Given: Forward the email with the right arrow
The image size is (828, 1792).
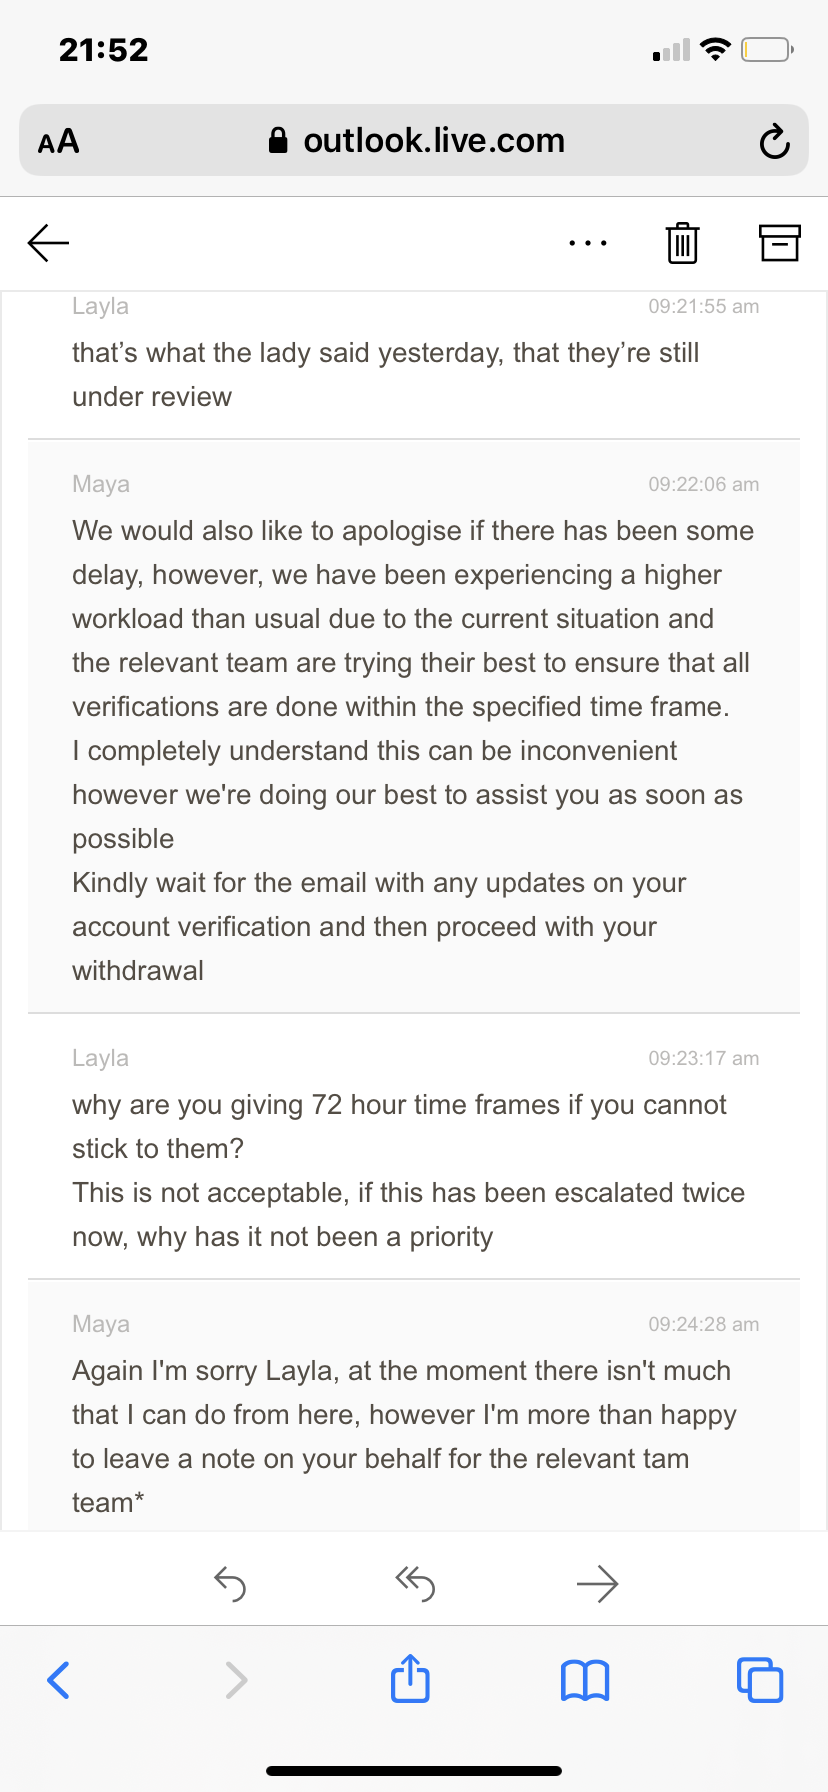Looking at the screenshot, I should coord(598,1584).
